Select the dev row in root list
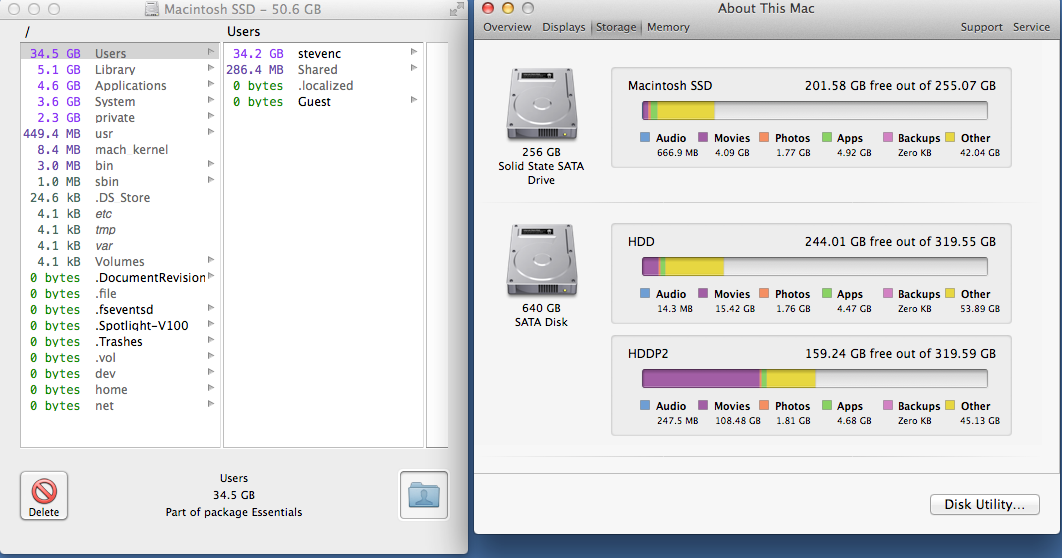Image resolution: width=1062 pixels, height=558 pixels. pyautogui.click(x=120, y=374)
